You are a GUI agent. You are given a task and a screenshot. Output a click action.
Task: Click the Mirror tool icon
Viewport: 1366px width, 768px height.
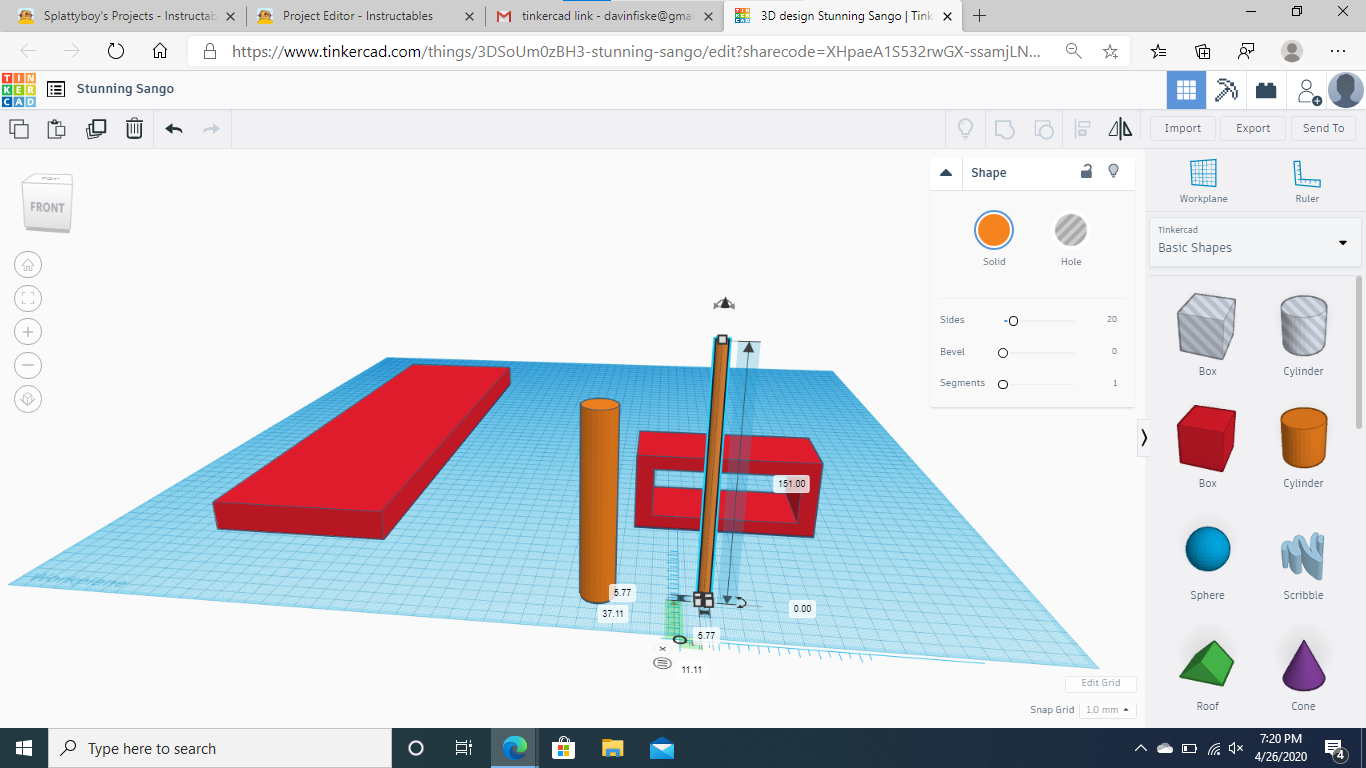[1120, 128]
